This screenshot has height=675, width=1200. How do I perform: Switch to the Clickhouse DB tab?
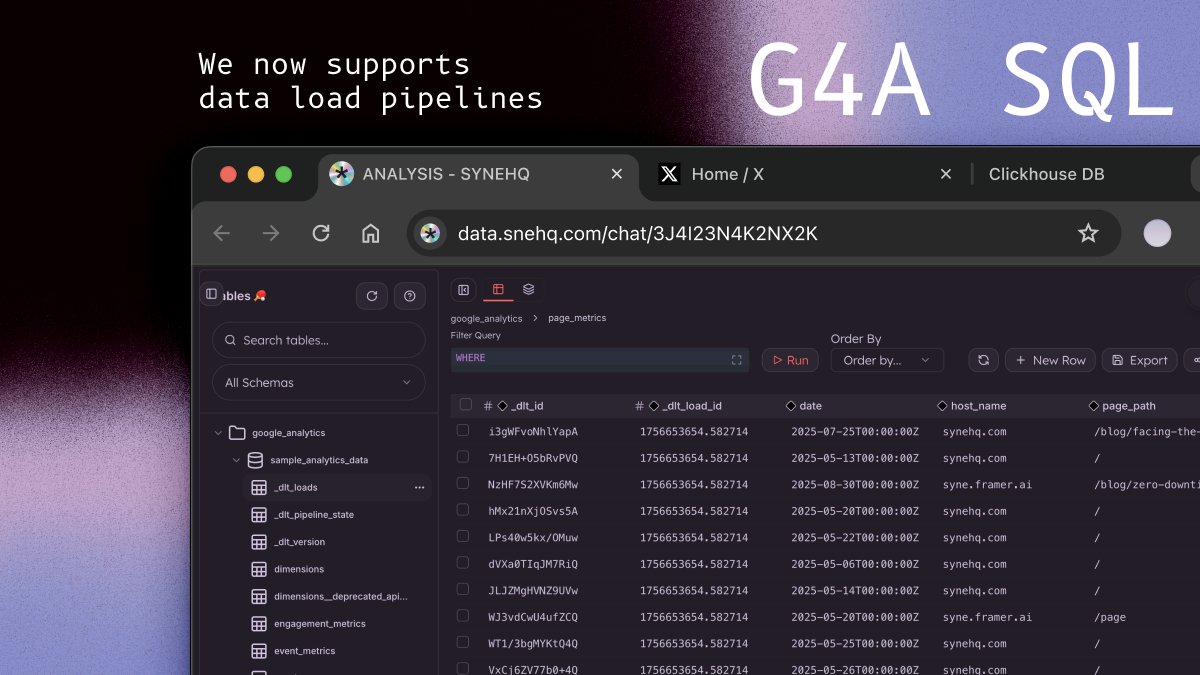(1046, 174)
